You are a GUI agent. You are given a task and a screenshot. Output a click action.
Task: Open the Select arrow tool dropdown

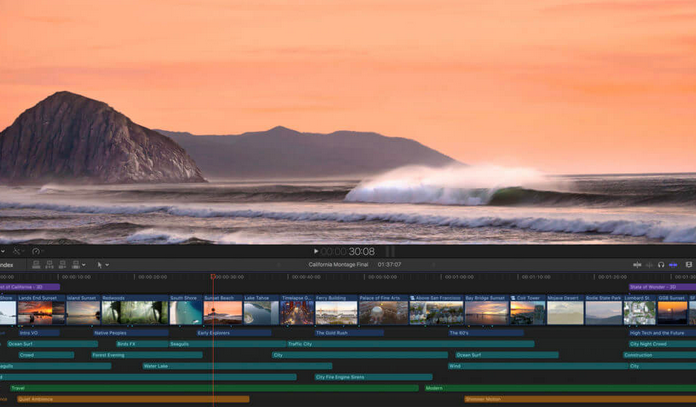(103, 265)
